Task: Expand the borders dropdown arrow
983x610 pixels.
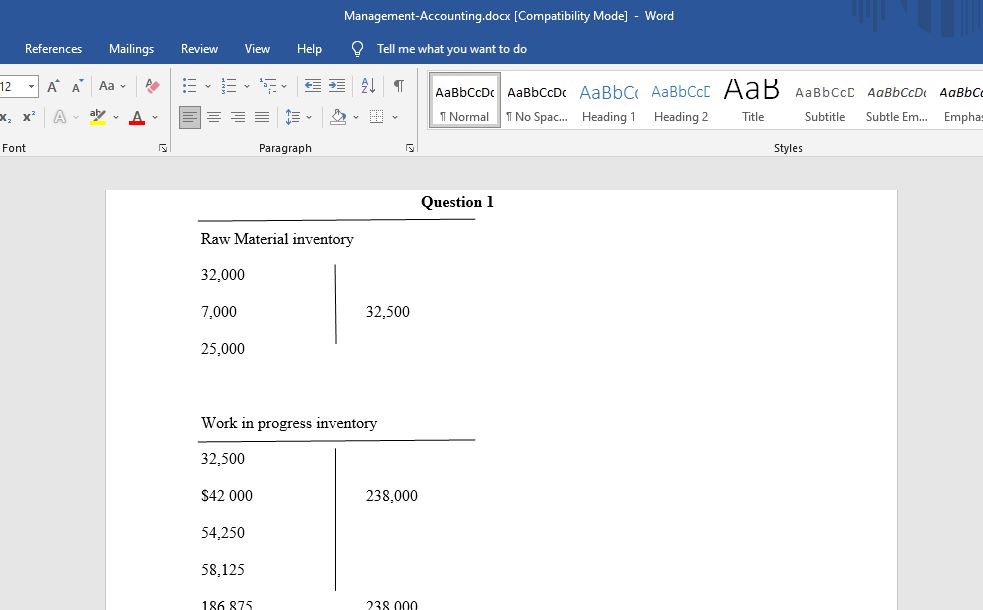Action: (x=395, y=117)
